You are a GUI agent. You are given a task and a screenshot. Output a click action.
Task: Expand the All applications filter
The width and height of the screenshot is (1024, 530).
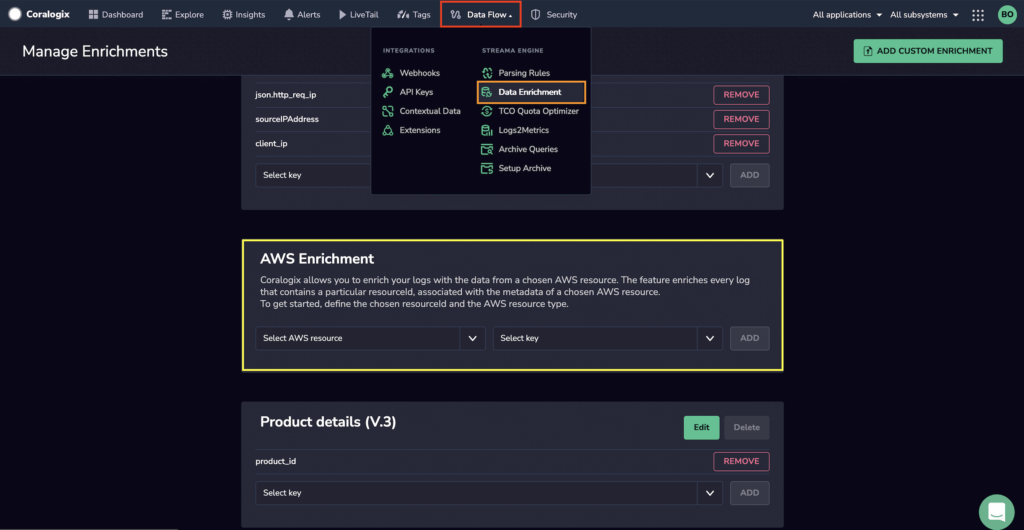[847, 14]
